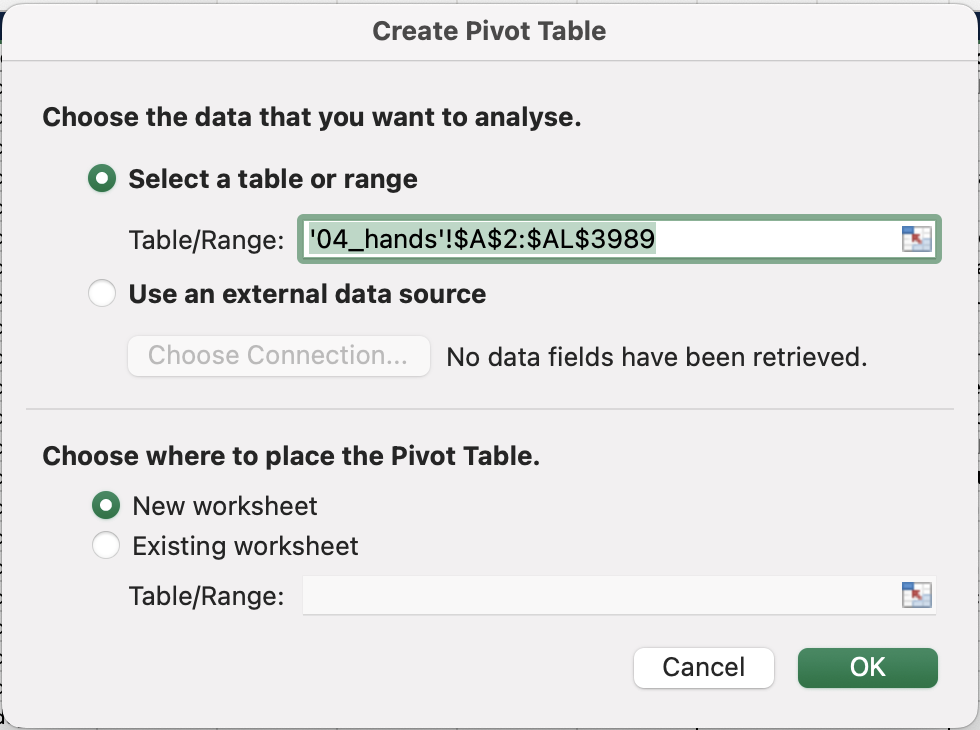Click the 'New worksheet' label text
The width and height of the screenshot is (980, 730).
click(x=225, y=506)
